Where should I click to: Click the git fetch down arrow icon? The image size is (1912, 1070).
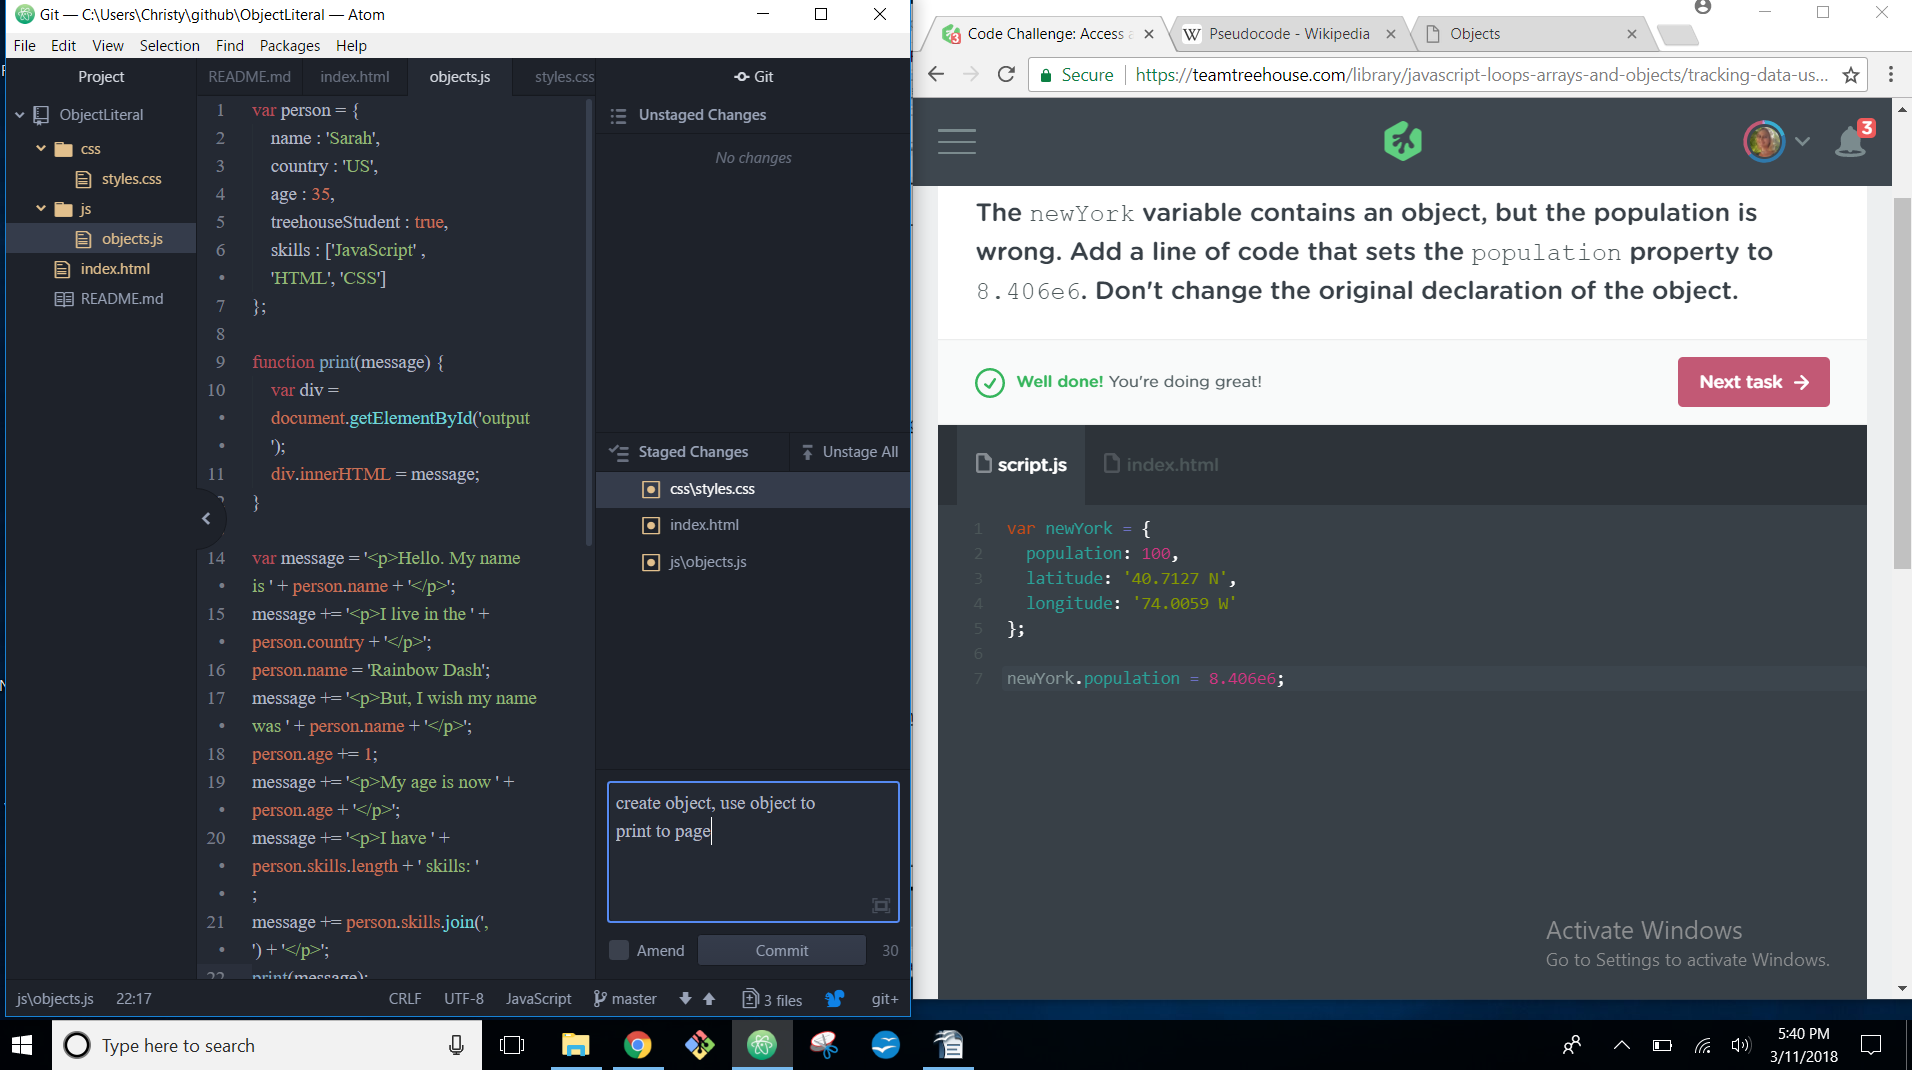point(685,998)
